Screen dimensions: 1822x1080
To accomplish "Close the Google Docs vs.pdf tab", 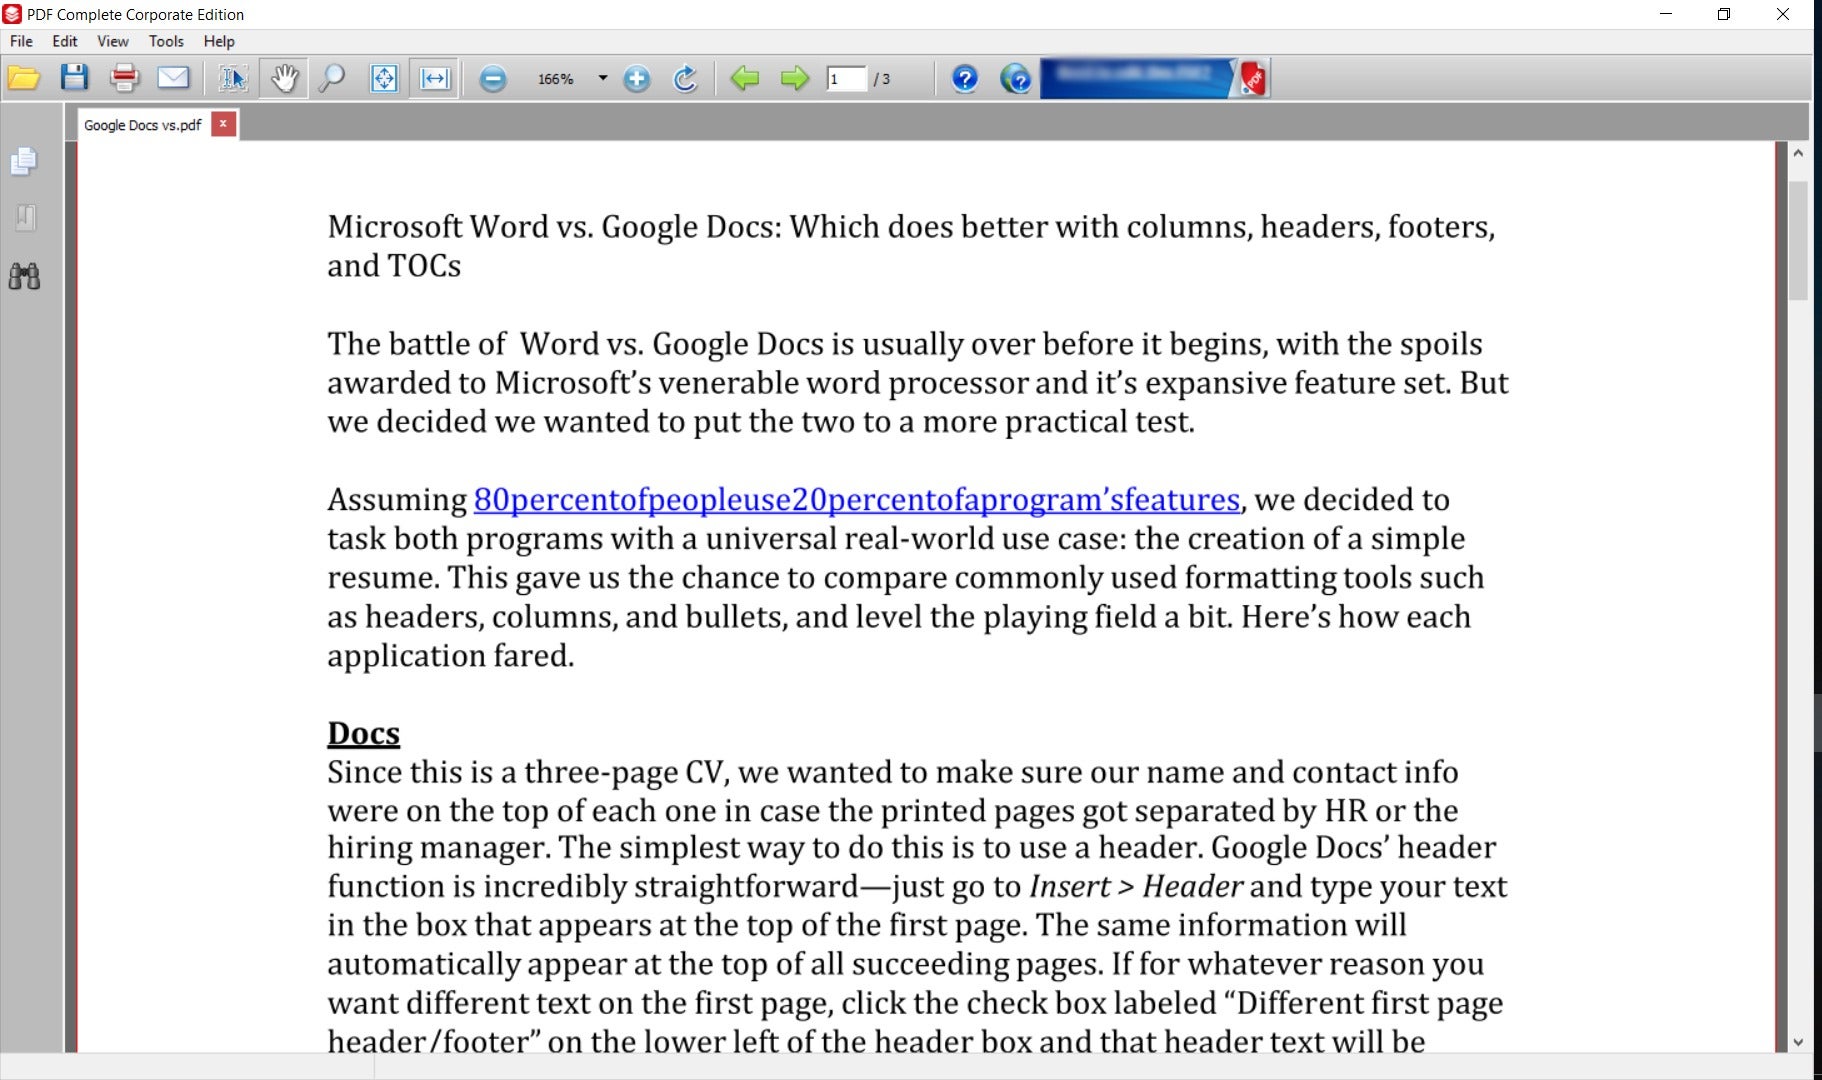I will click(x=223, y=124).
